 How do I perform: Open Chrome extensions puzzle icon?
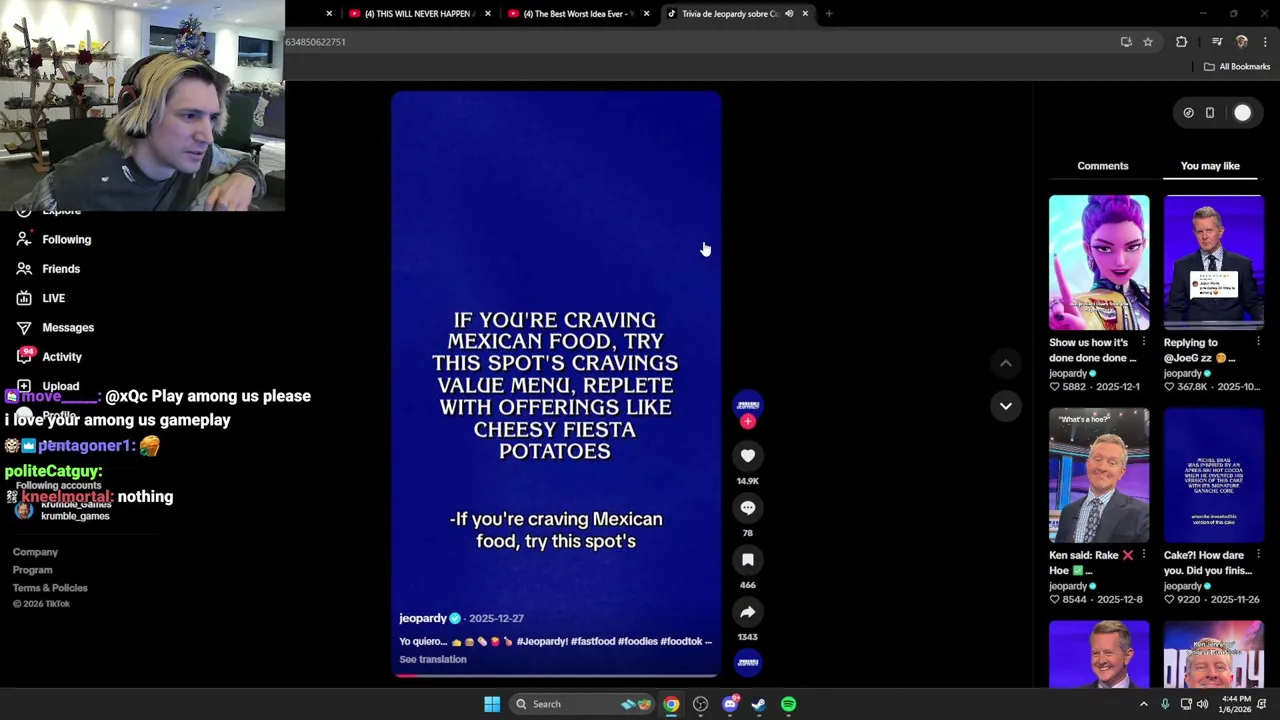(x=1181, y=42)
